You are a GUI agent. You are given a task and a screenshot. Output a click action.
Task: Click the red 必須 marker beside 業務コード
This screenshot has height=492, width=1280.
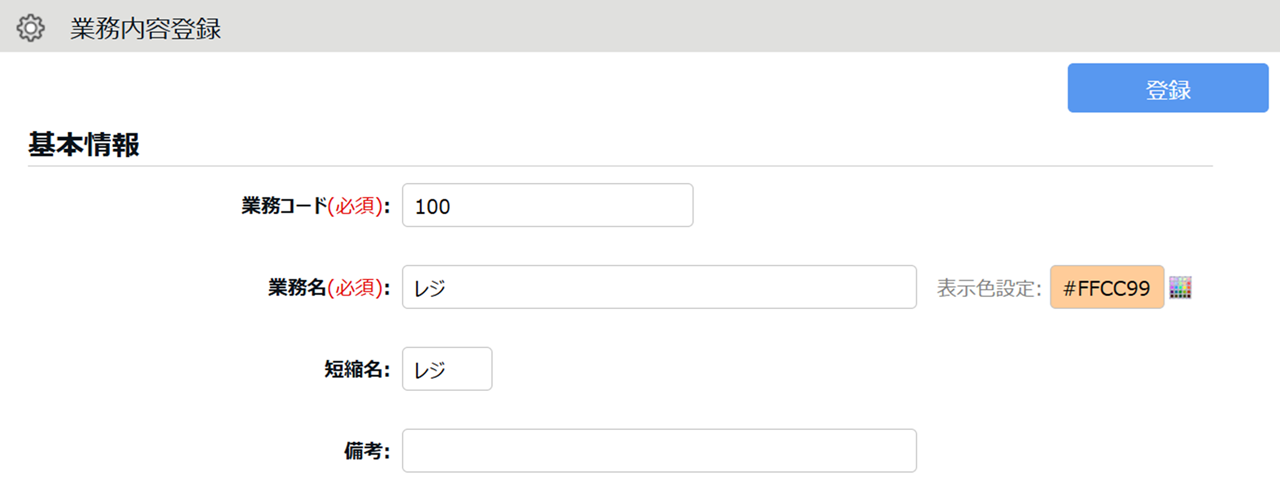[x=355, y=206]
